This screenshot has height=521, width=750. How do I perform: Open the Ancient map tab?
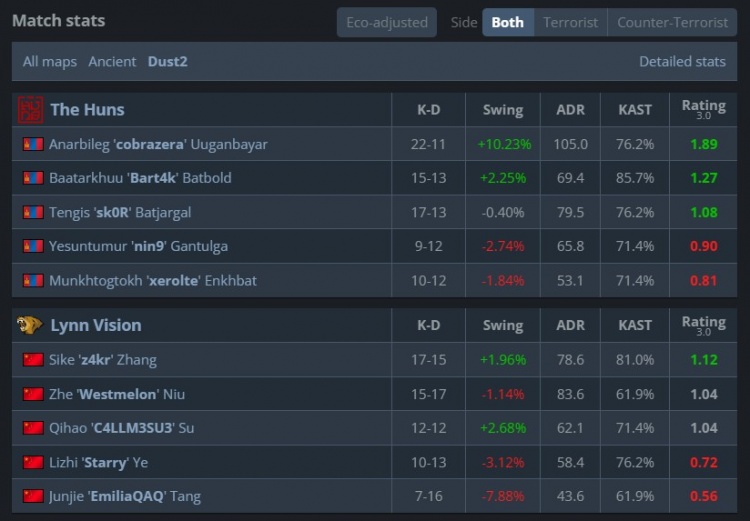click(x=112, y=61)
